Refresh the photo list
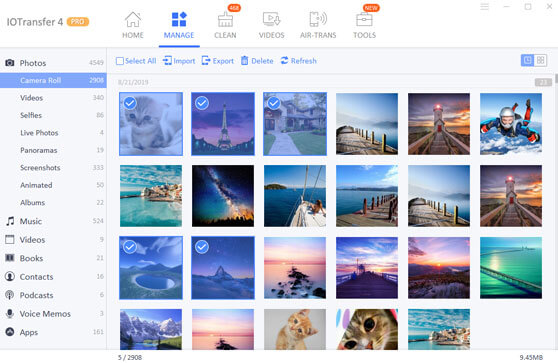 coord(298,61)
